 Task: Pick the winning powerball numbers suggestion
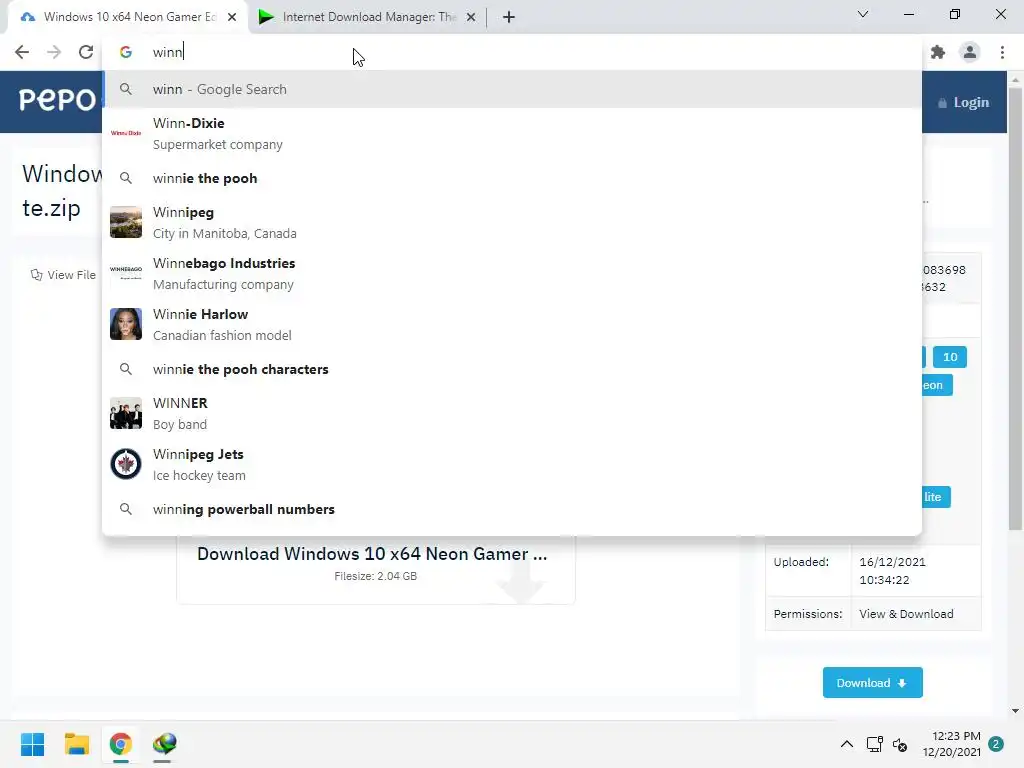[512, 509]
